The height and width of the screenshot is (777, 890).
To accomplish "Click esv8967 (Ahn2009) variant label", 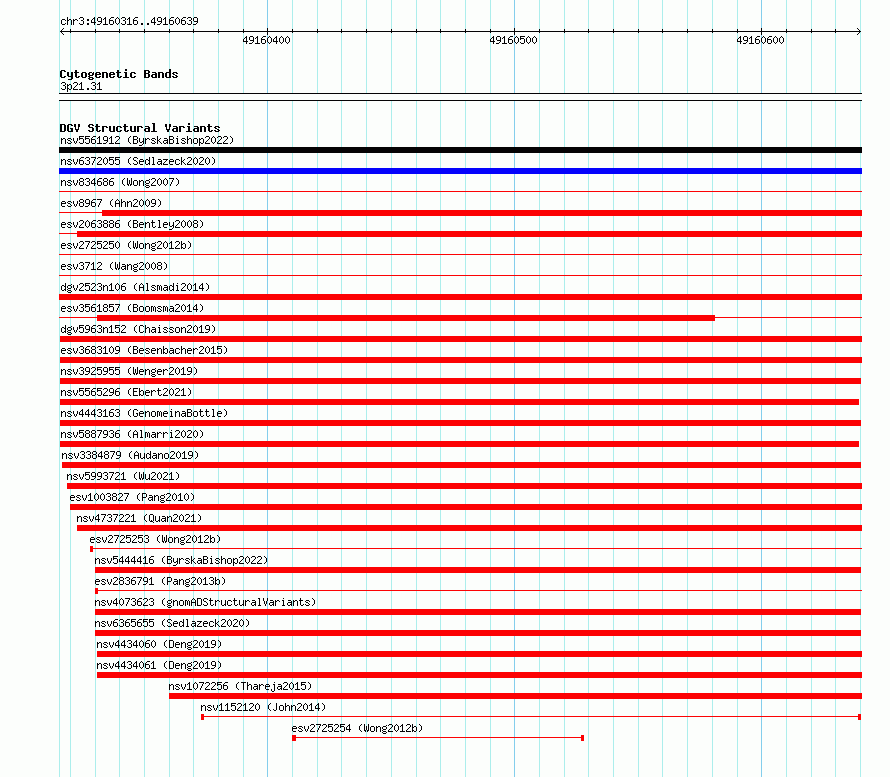I will pyautogui.click(x=111, y=203).
